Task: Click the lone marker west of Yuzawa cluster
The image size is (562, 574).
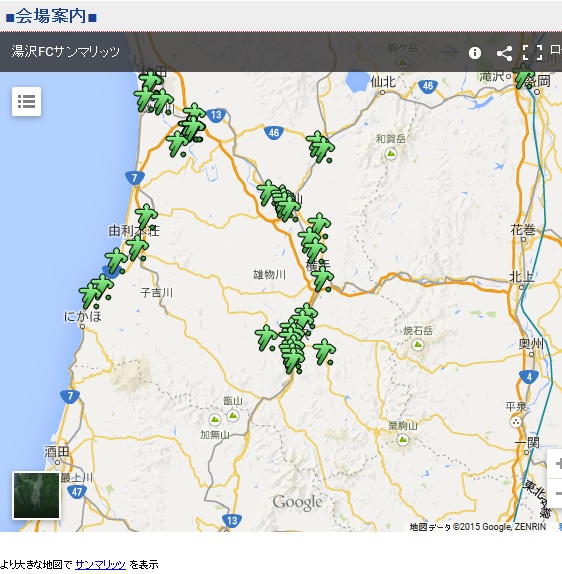Action: click(265, 338)
